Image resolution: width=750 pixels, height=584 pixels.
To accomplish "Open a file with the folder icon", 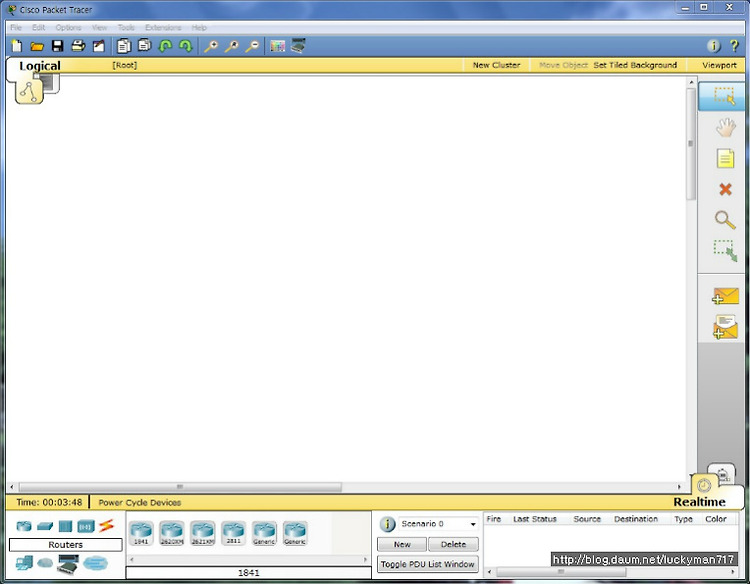I will [37, 46].
